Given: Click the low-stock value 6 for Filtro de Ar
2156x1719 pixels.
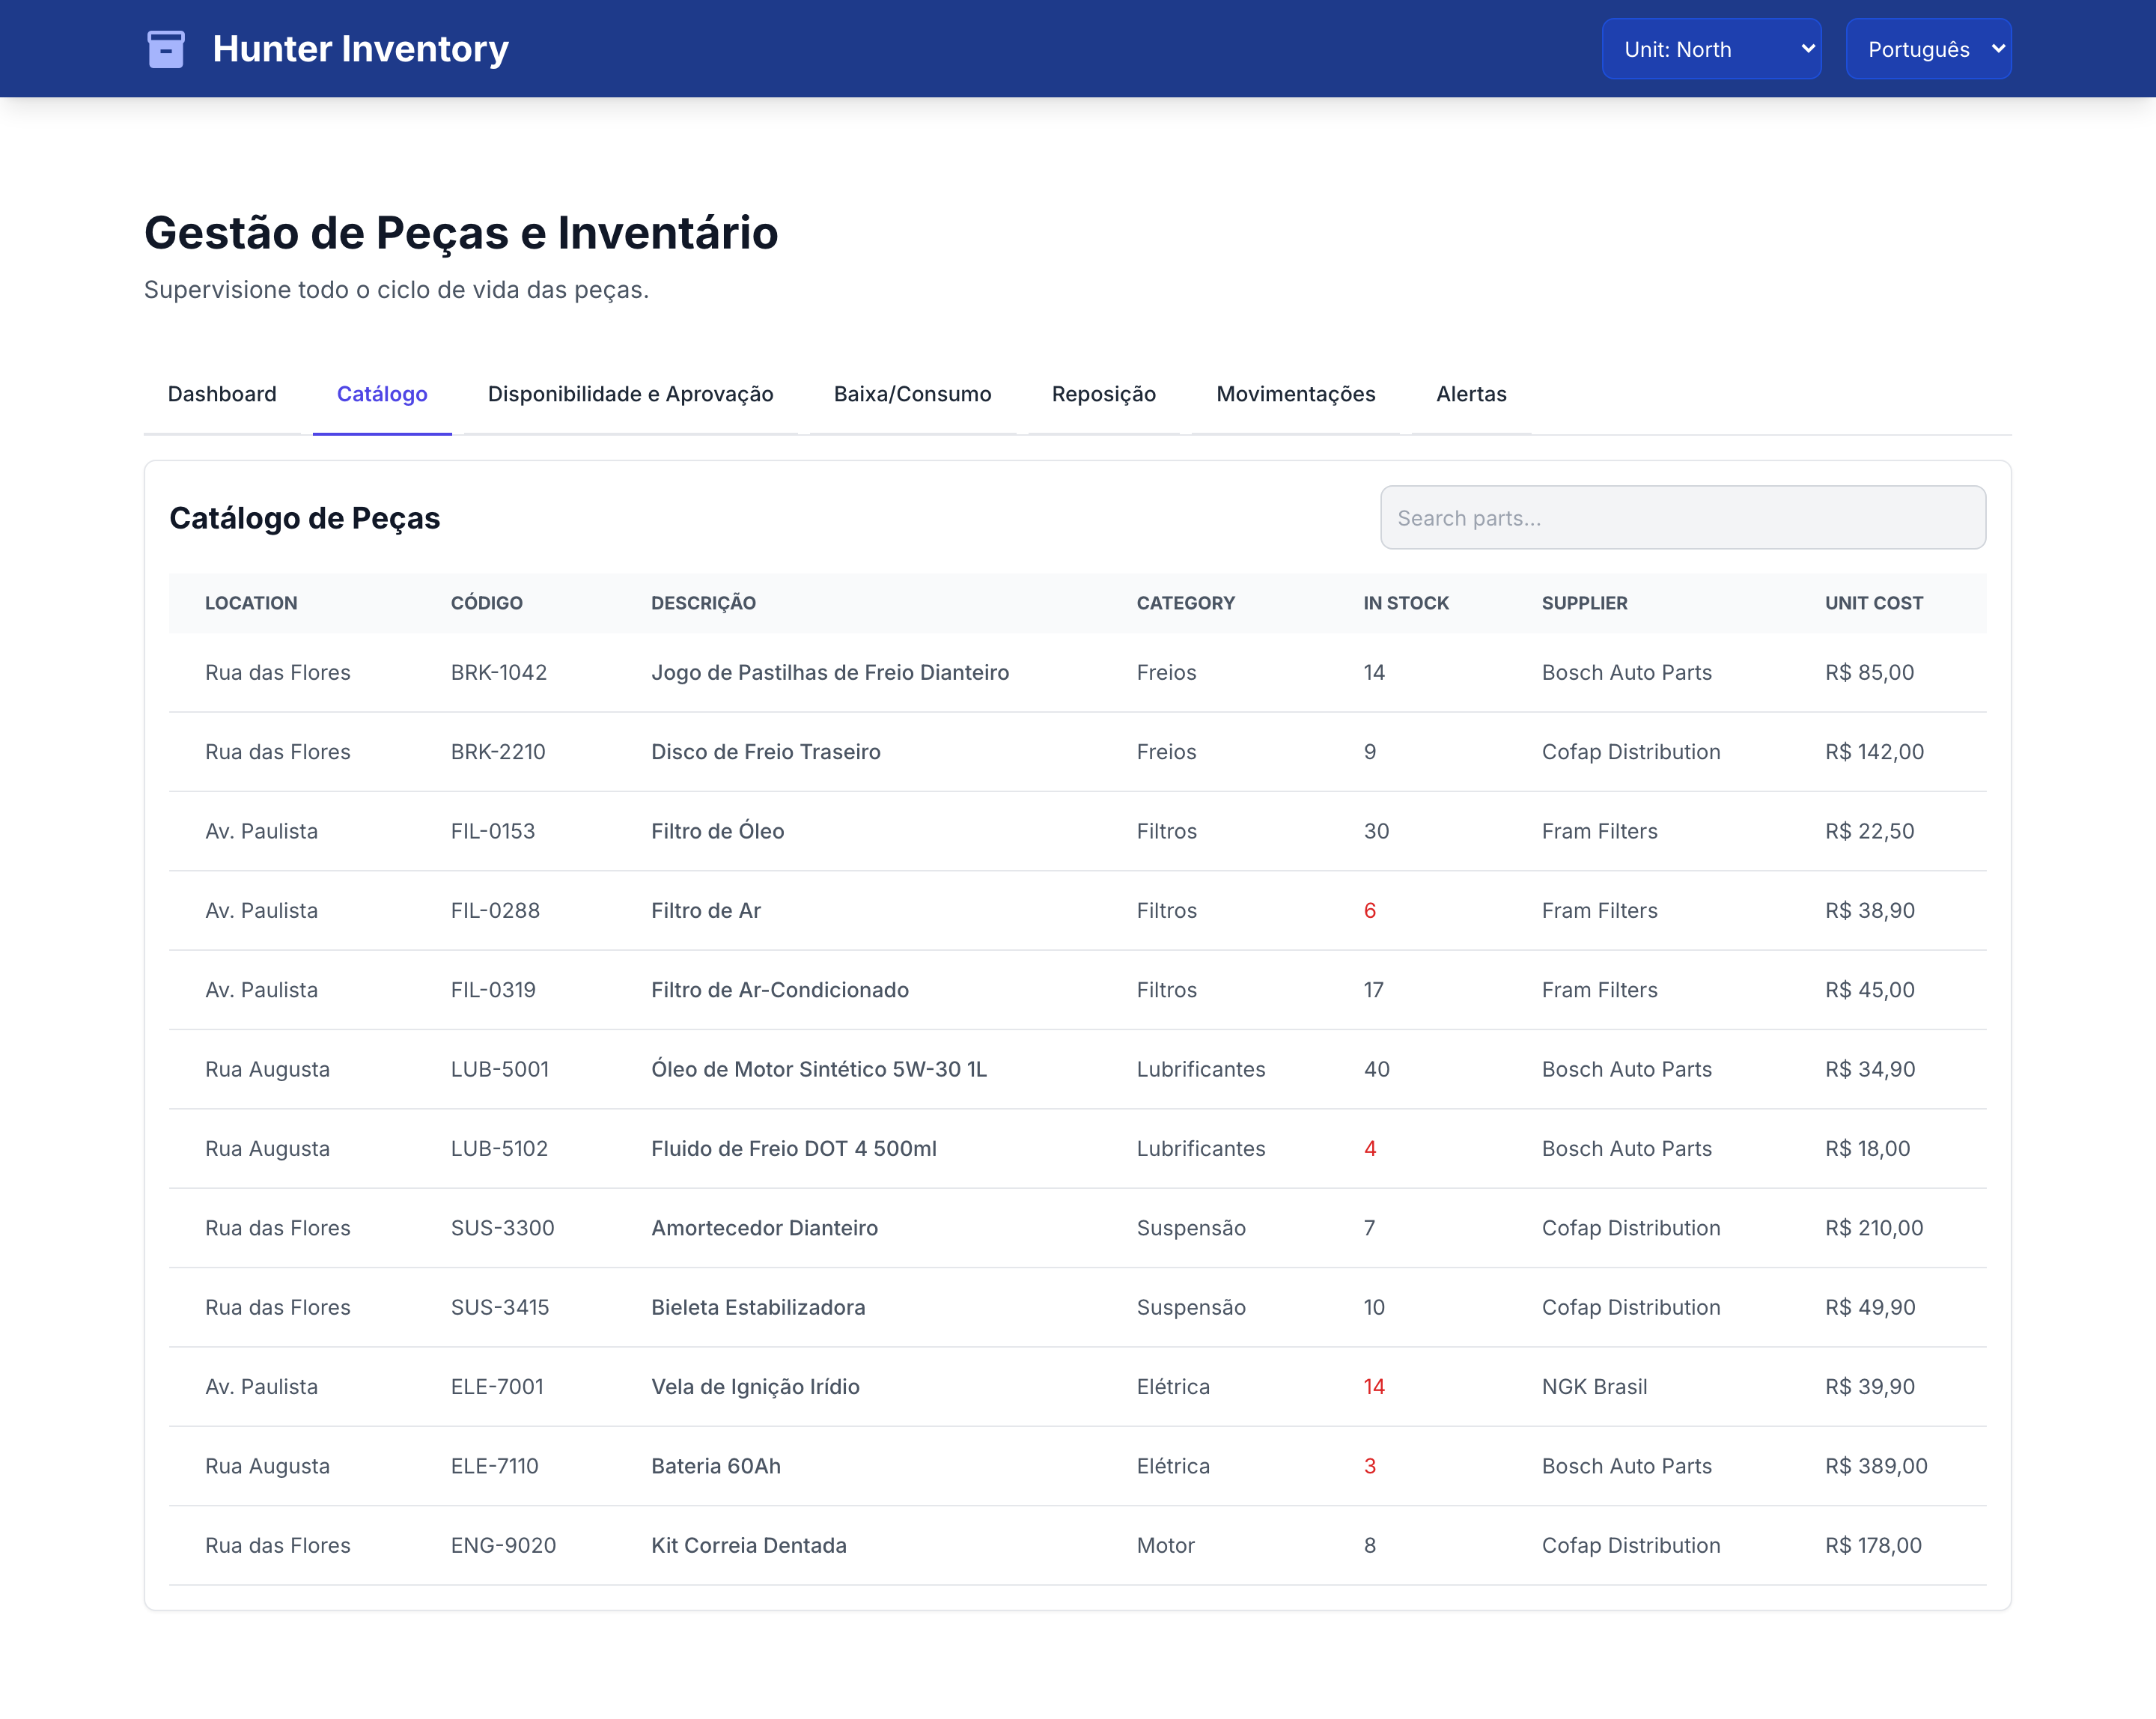Looking at the screenshot, I should click(1370, 910).
